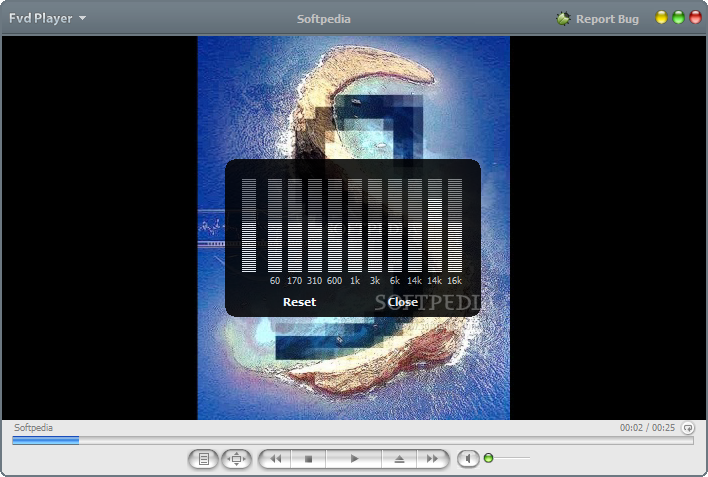Click the green bug icon
708x477 pixels.
click(563, 19)
